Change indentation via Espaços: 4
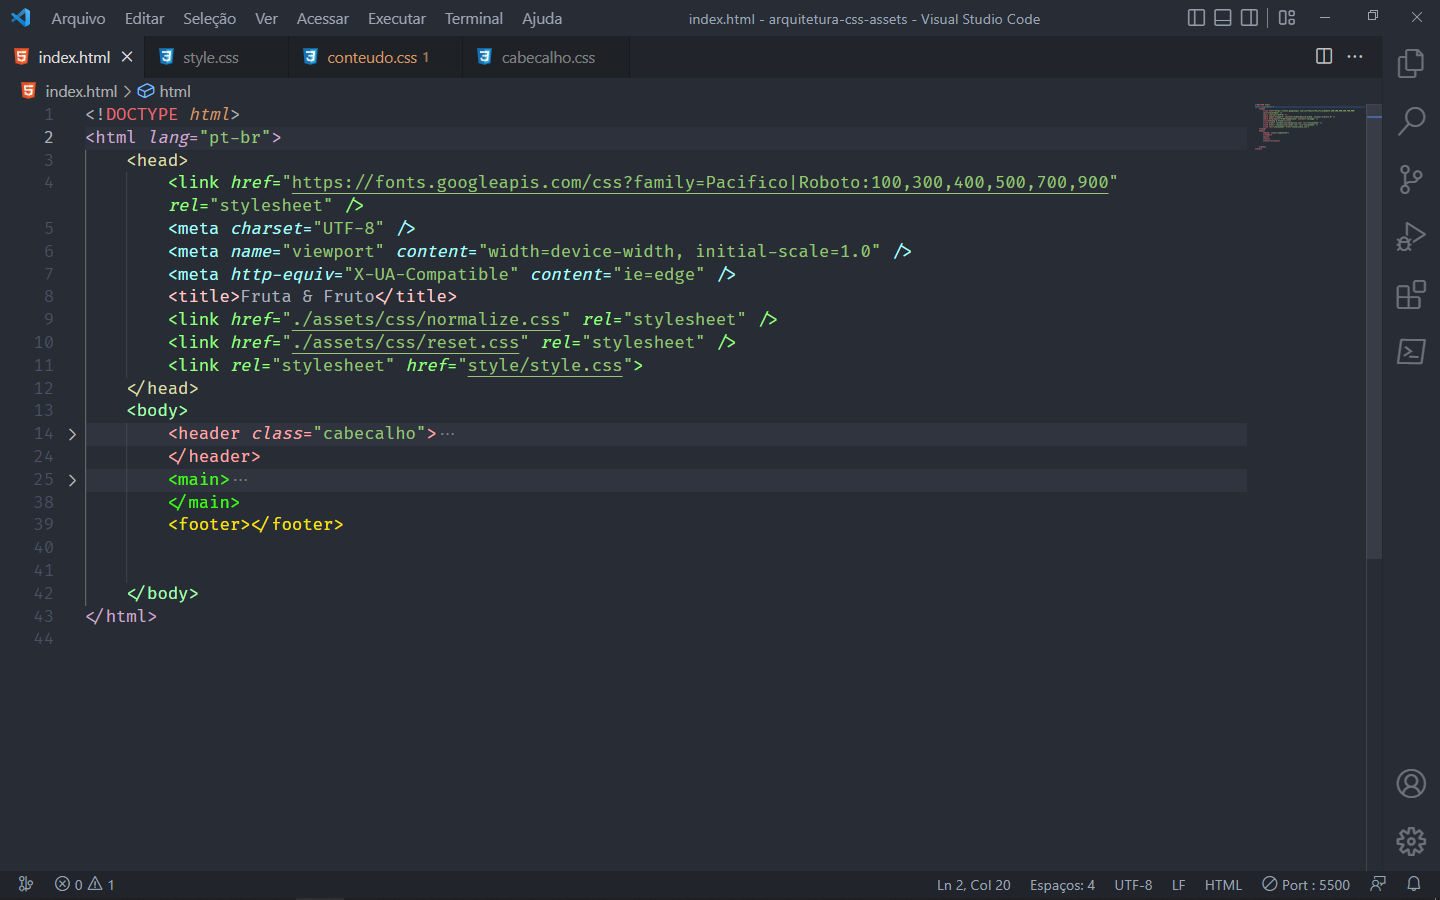Image resolution: width=1440 pixels, height=900 pixels. tap(1062, 884)
